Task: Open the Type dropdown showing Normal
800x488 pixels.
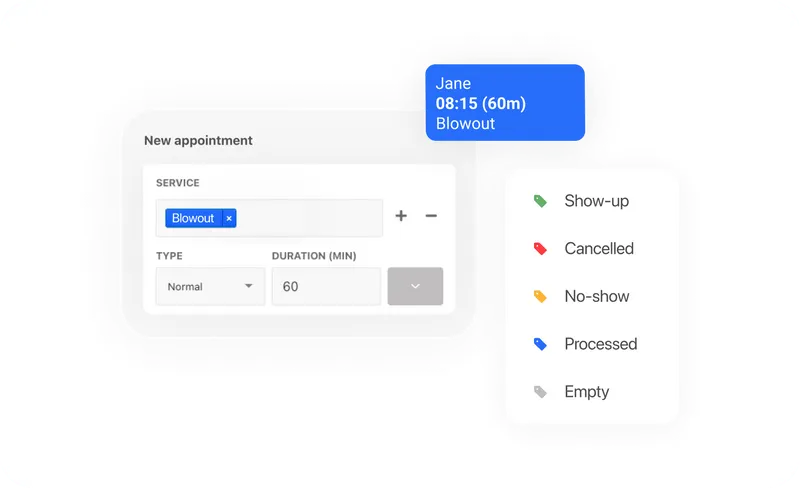Action: [210, 286]
